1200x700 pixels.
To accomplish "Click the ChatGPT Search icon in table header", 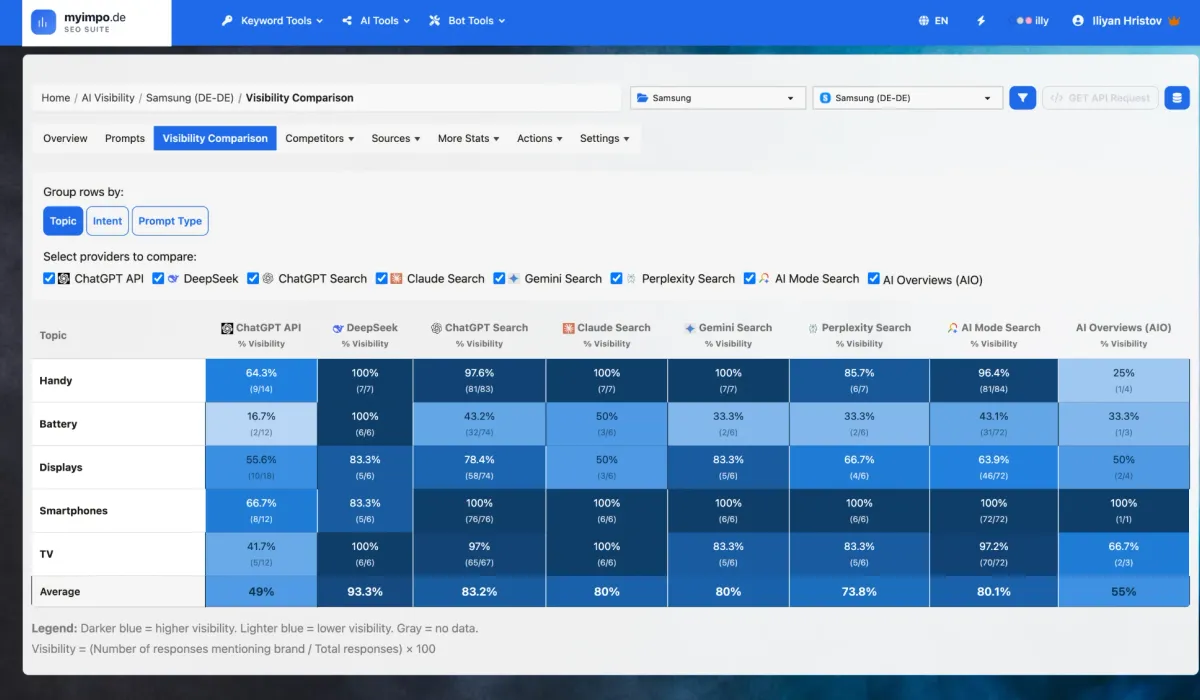I will [436, 327].
